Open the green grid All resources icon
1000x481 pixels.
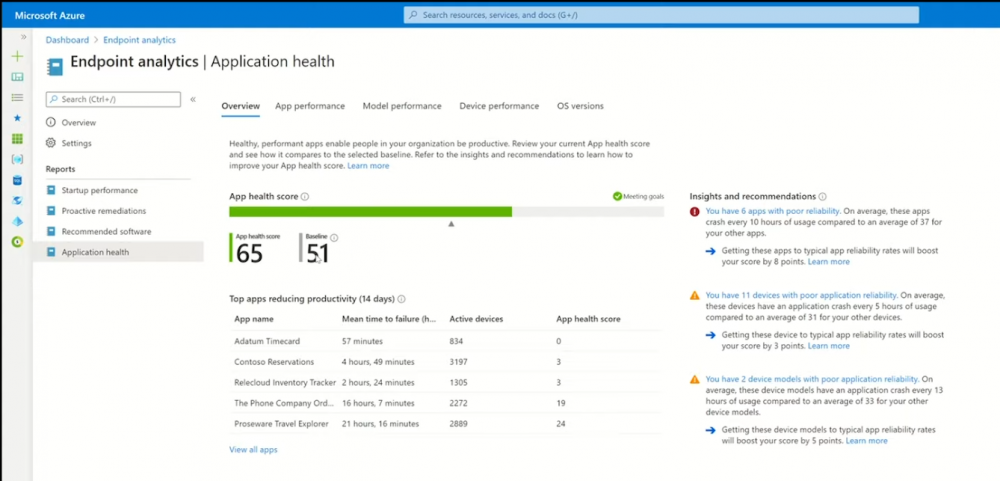coord(17,138)
